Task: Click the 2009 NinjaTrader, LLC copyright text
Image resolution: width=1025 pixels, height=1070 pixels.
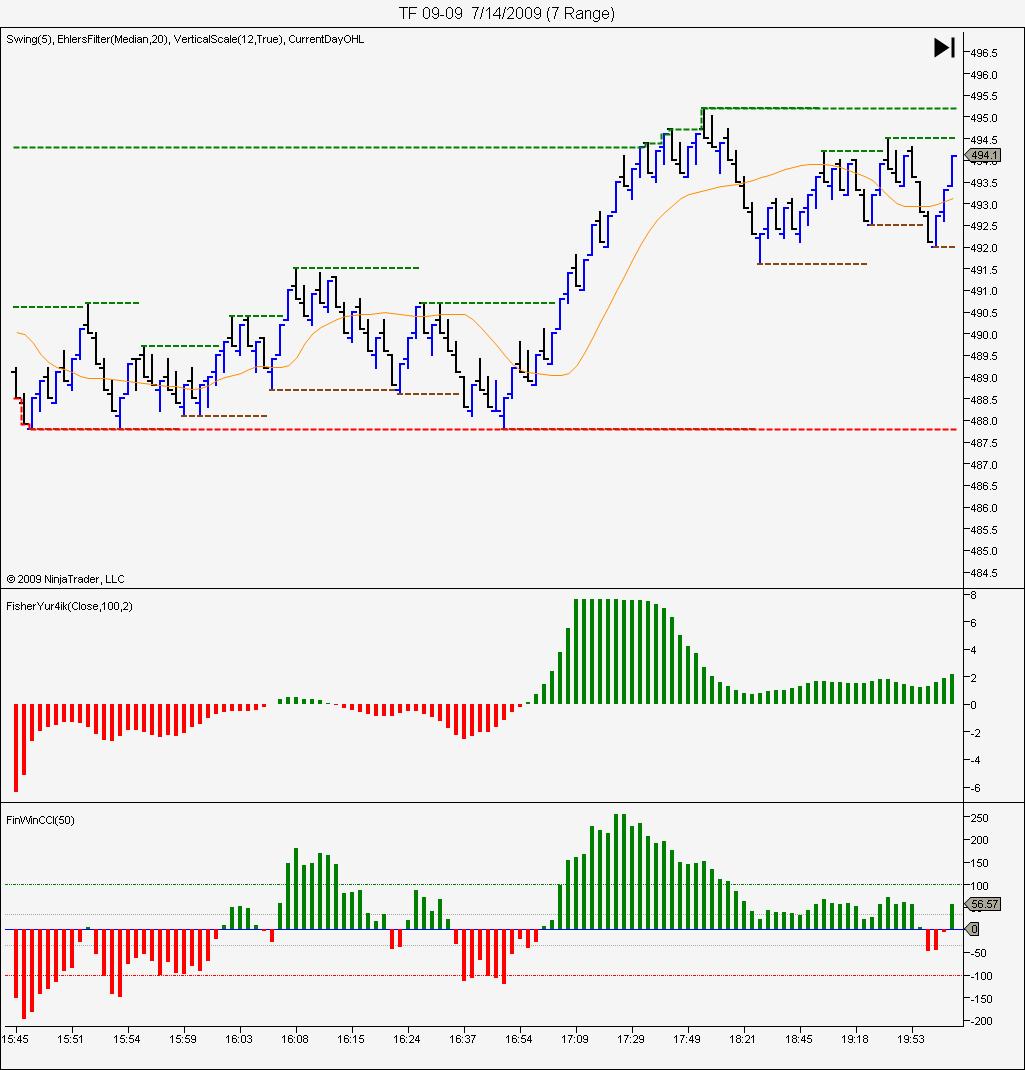Action: (66, 579)
